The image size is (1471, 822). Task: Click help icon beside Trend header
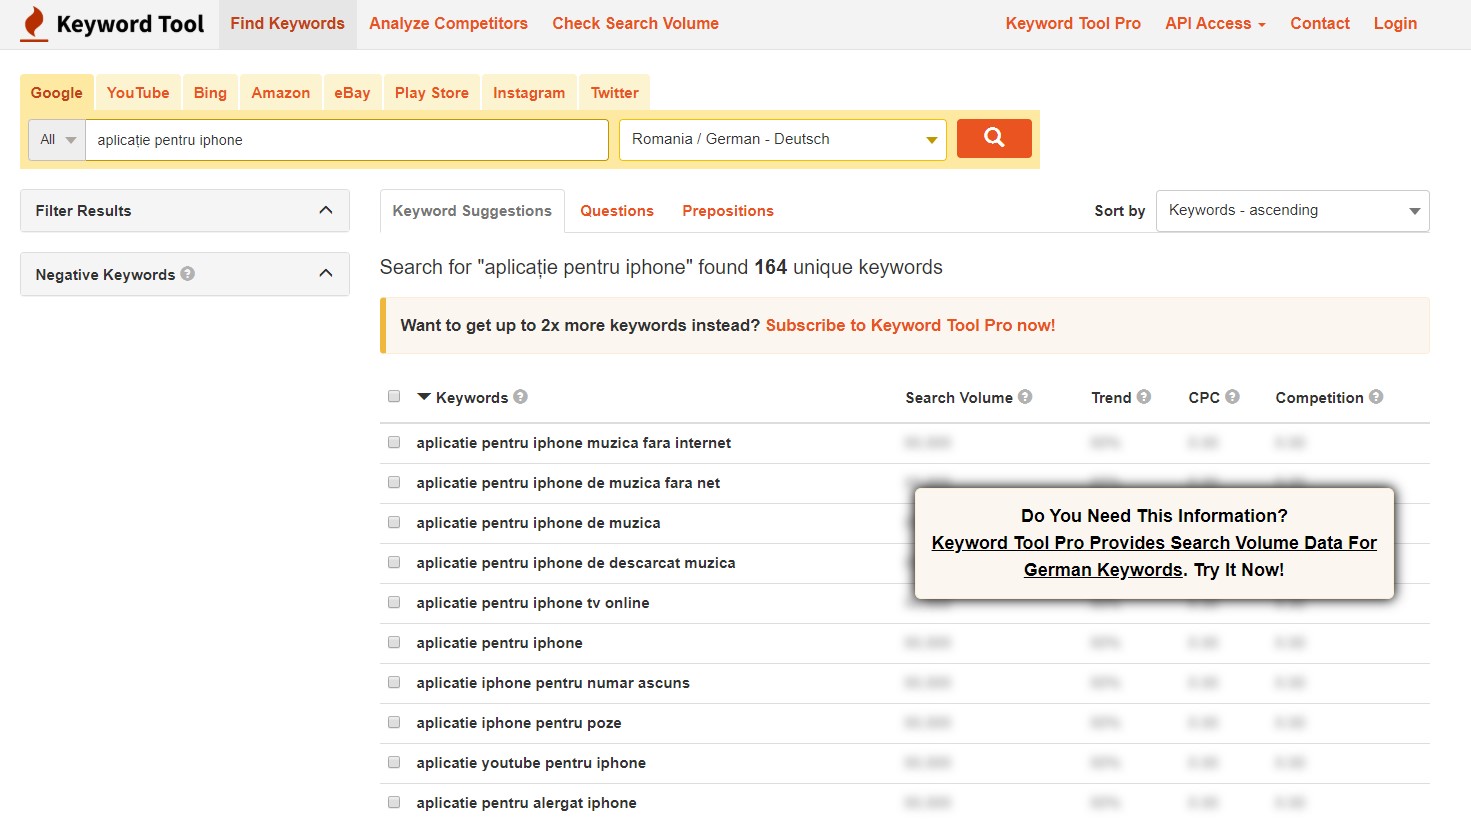(x=1144, y=397)
